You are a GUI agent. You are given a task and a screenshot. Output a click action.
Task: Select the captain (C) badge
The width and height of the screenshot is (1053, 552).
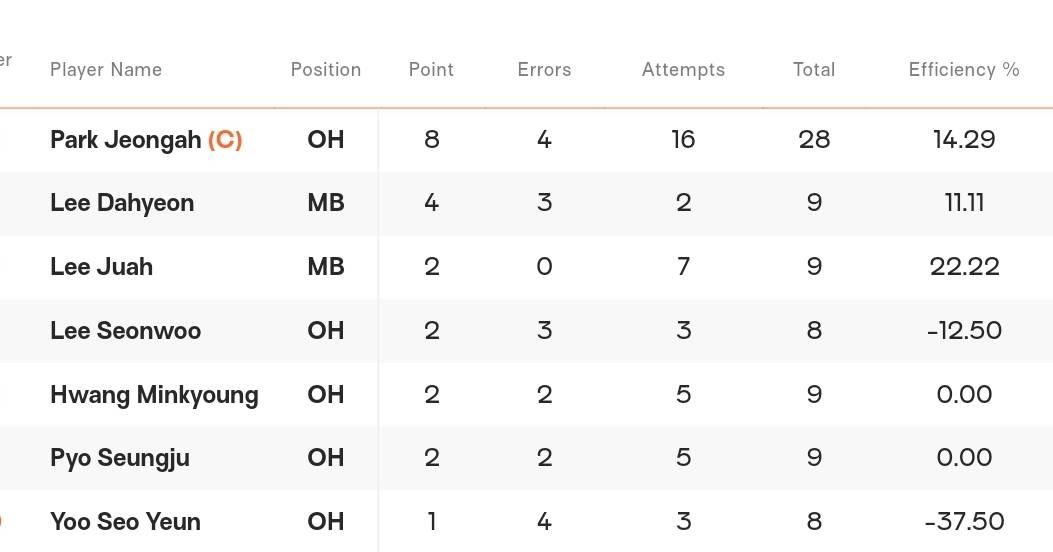coord(225,140)
